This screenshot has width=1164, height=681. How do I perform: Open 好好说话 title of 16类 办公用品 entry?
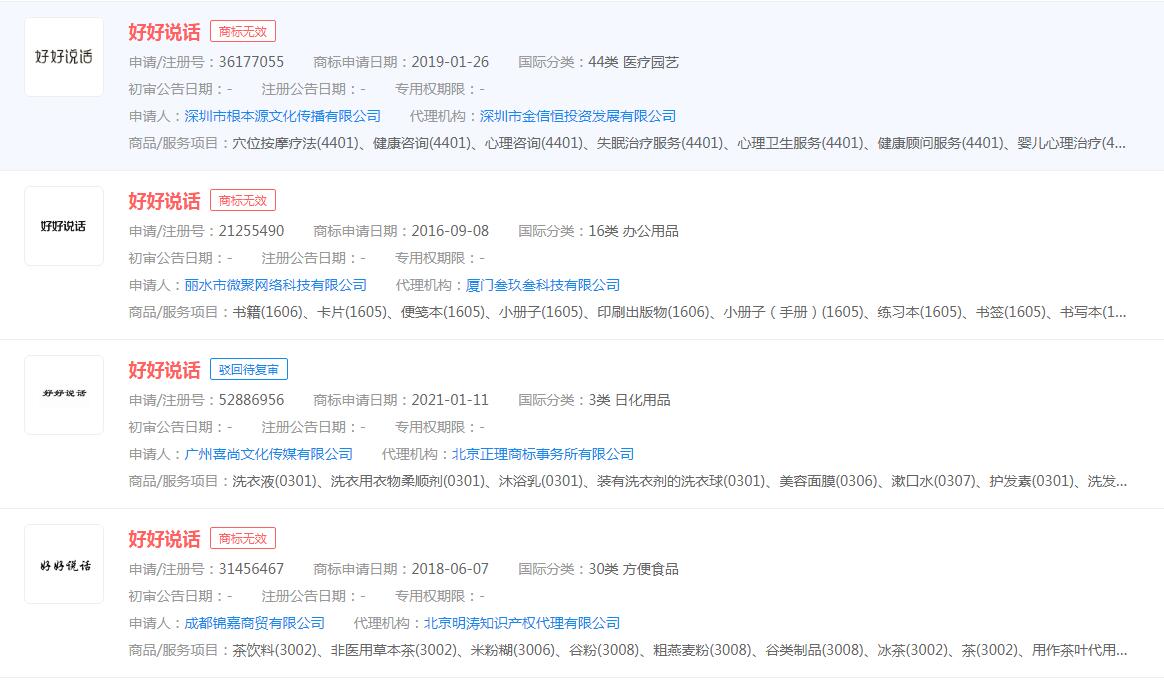(x=164, y=201)
